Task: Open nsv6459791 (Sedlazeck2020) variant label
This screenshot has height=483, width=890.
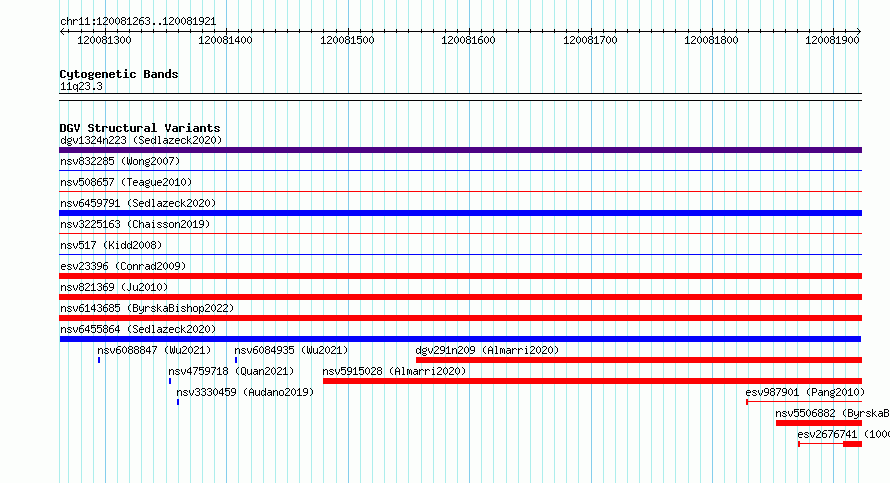Action: tap(138, 203)
